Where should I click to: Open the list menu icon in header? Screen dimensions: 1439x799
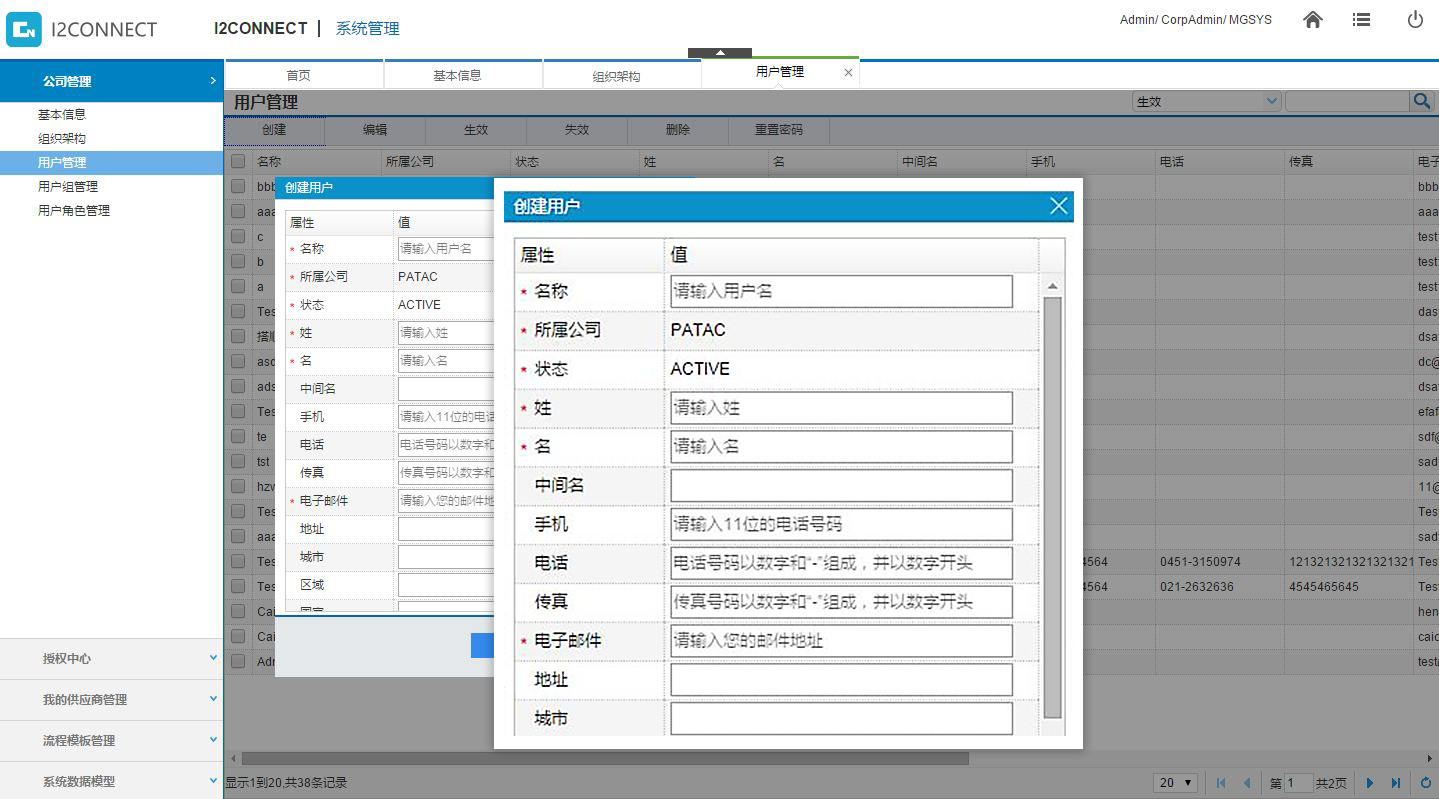1361,20
